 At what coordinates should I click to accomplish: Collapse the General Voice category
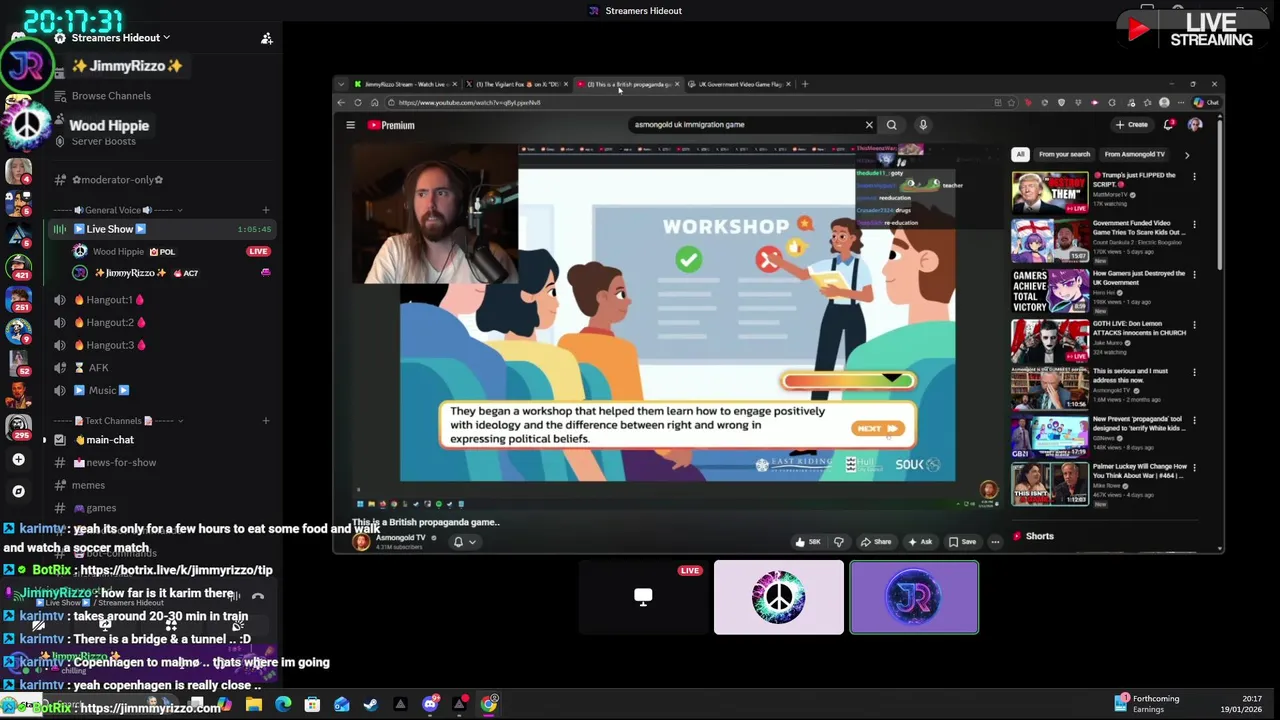click(118, 210)
